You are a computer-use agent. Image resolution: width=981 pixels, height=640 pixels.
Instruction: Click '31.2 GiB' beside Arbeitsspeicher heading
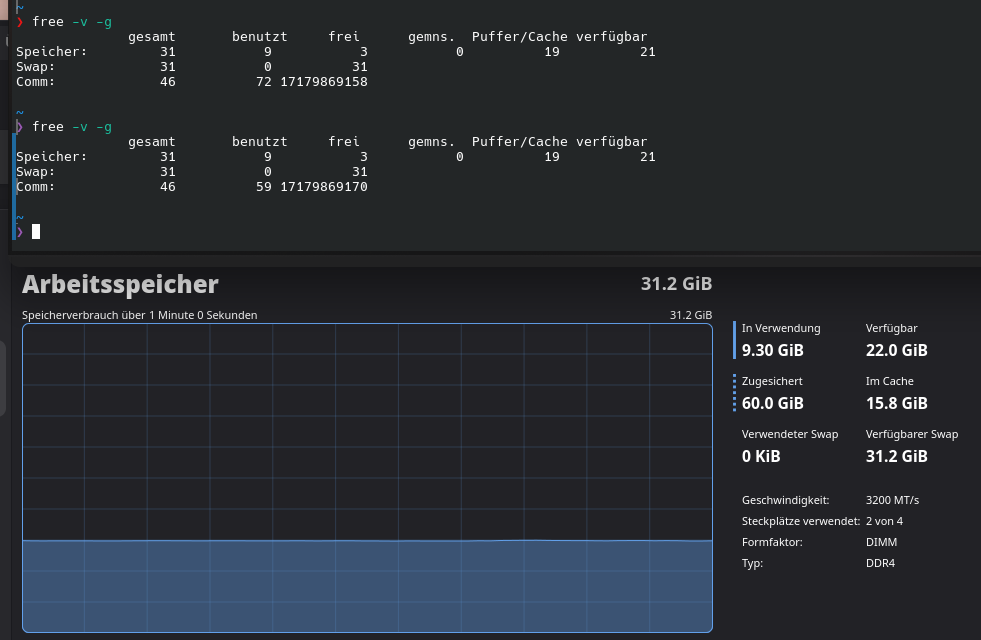click(676, 284)
